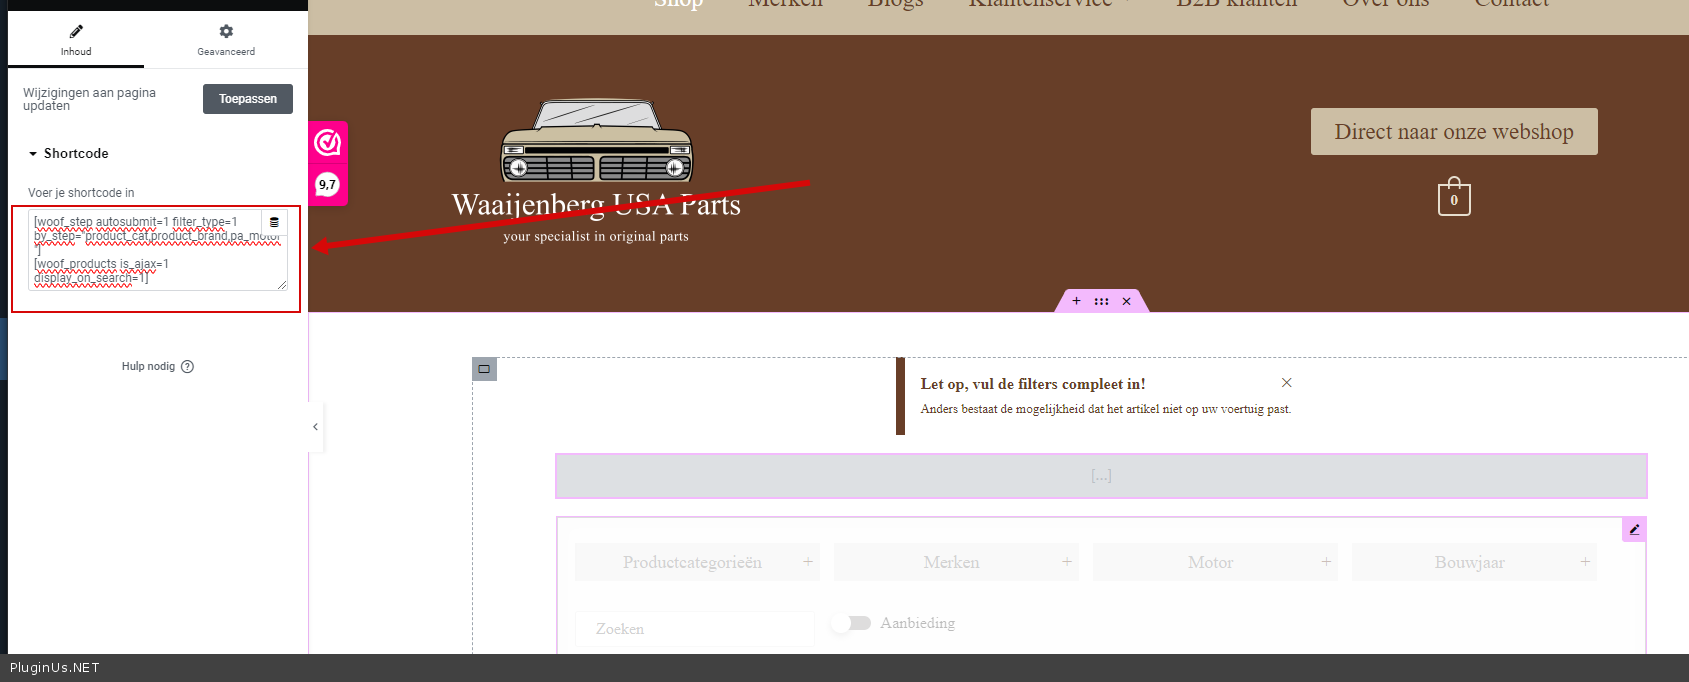
Task: Click the pink review badge icon
Action: tap(328, 144)
